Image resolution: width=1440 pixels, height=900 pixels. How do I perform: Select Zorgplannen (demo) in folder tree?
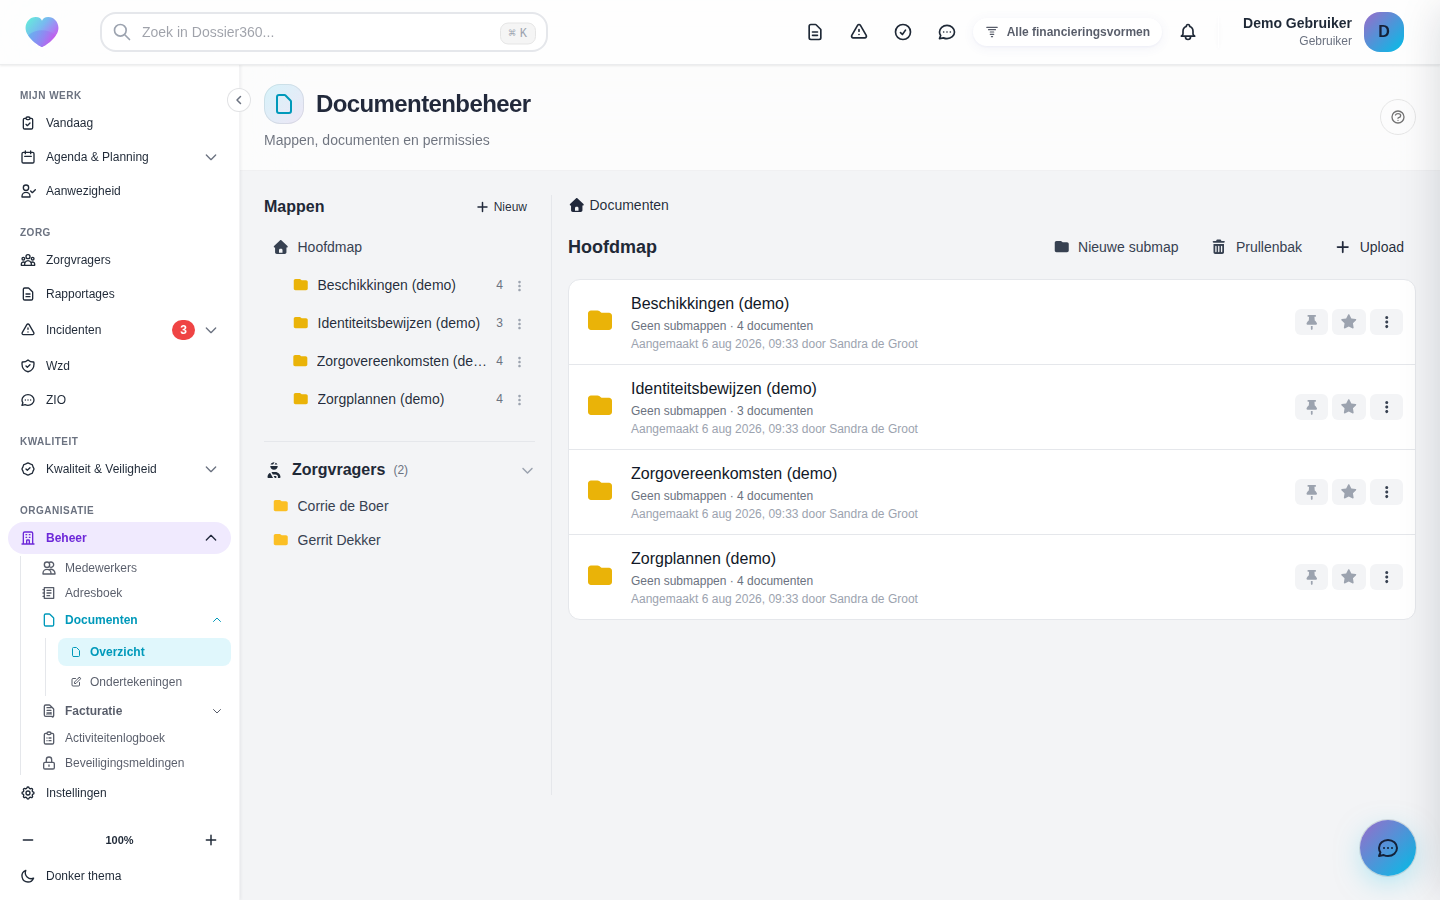click(381, 399)
